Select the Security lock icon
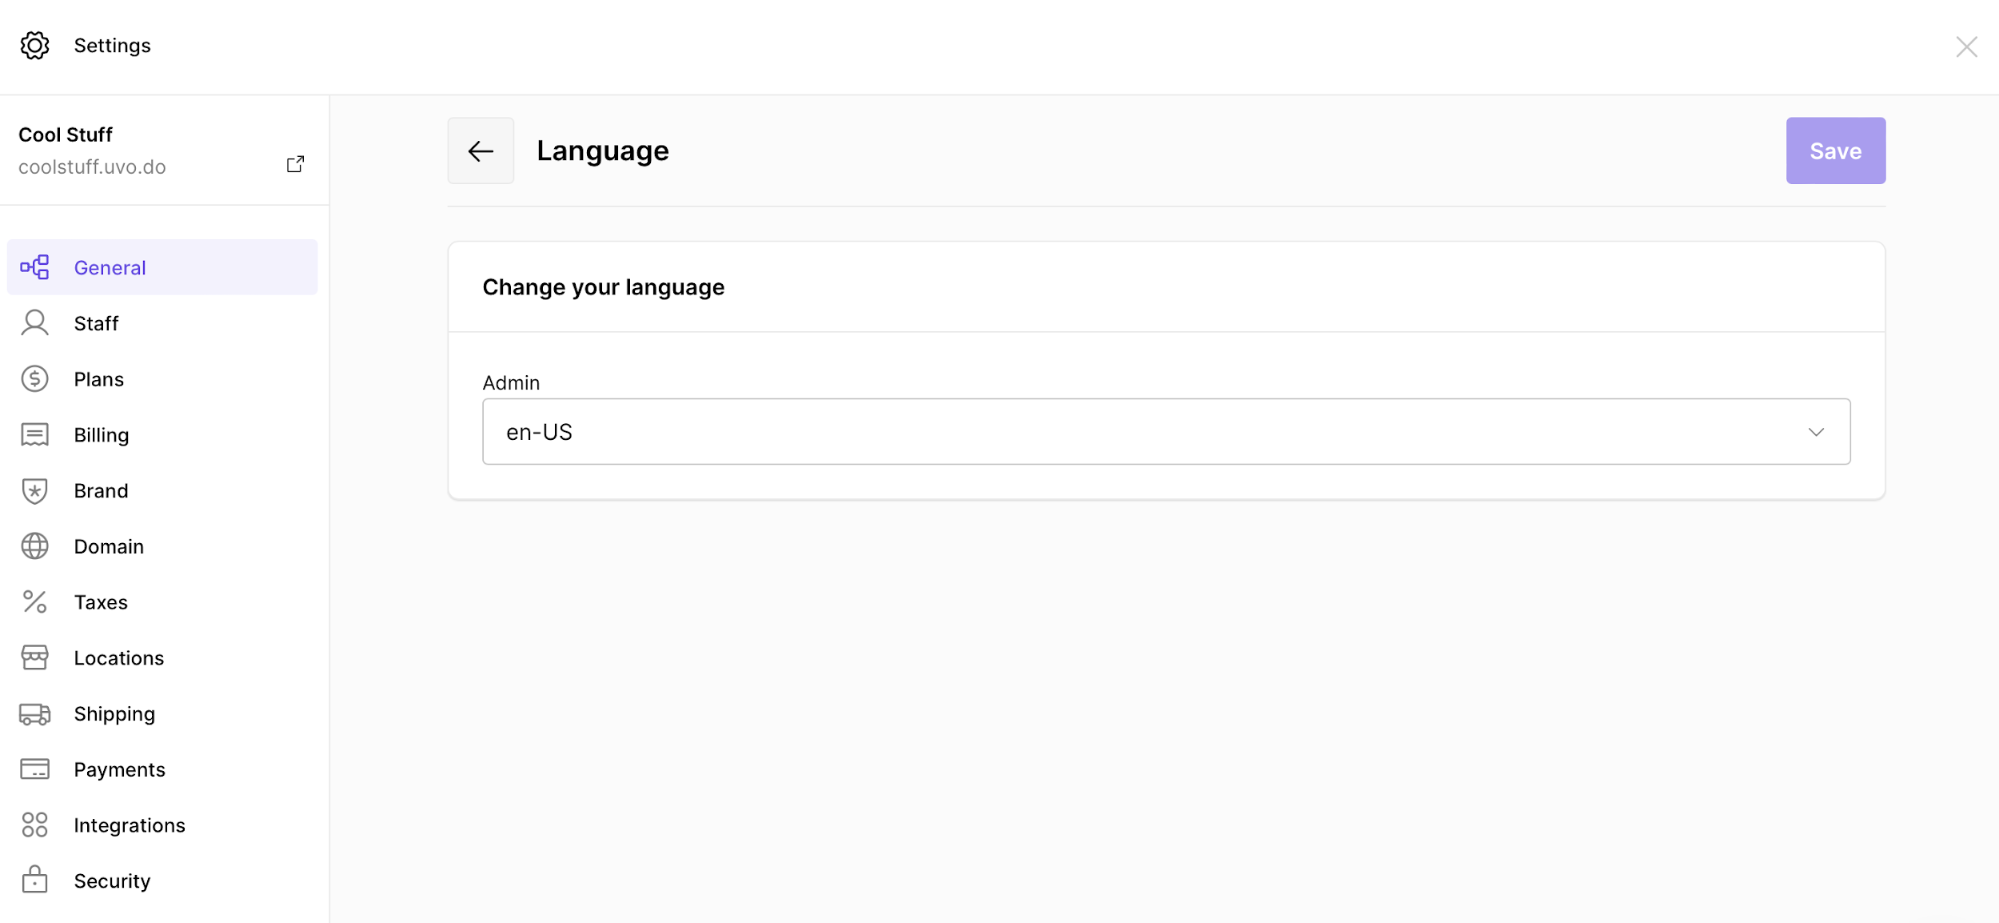The height and width of the screenshot is (923, 1999). pyautogui.click(x=35, y=880)
